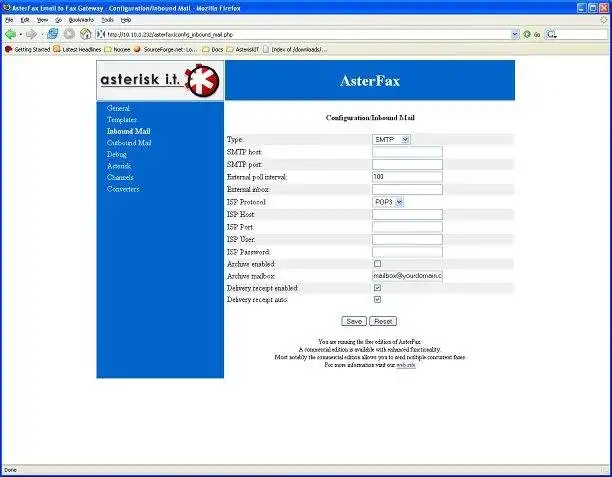612x477 pixels.
Task: Click the throbber icon at menu bar right
Action: coord(604,20)
